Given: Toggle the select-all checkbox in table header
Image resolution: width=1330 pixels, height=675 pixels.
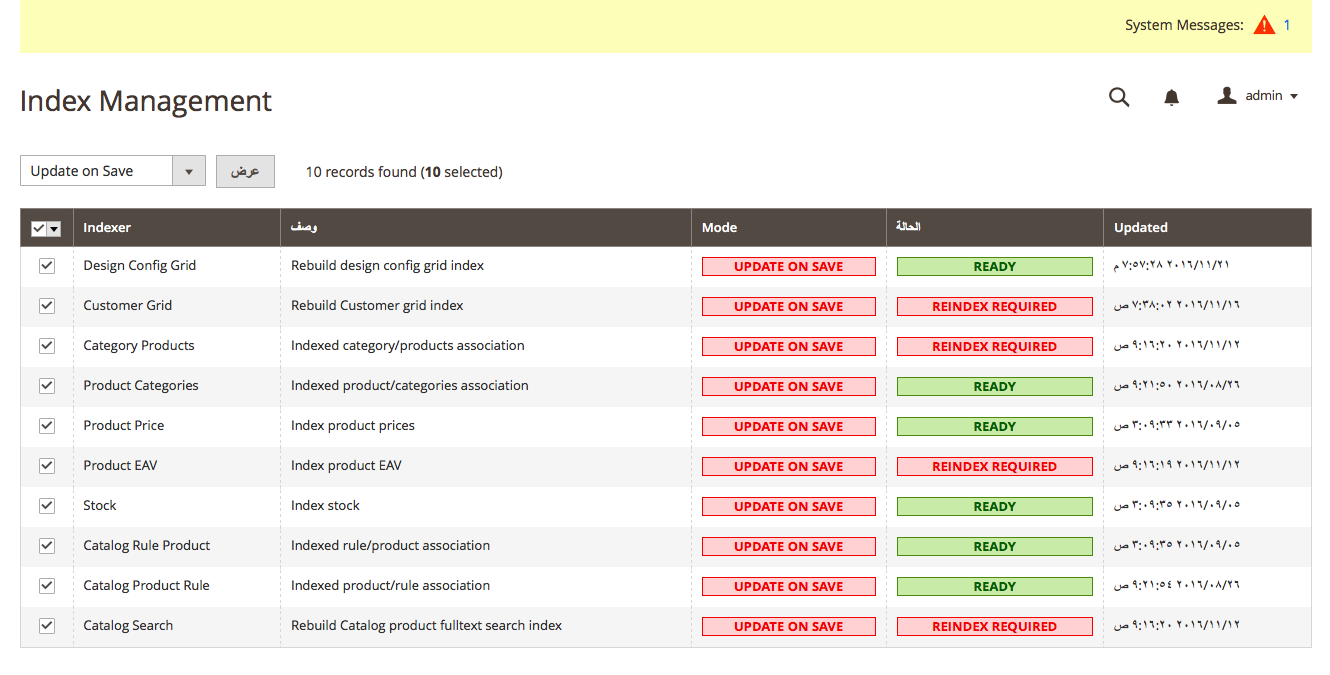Looking at the screenshot, I should 39,229.
